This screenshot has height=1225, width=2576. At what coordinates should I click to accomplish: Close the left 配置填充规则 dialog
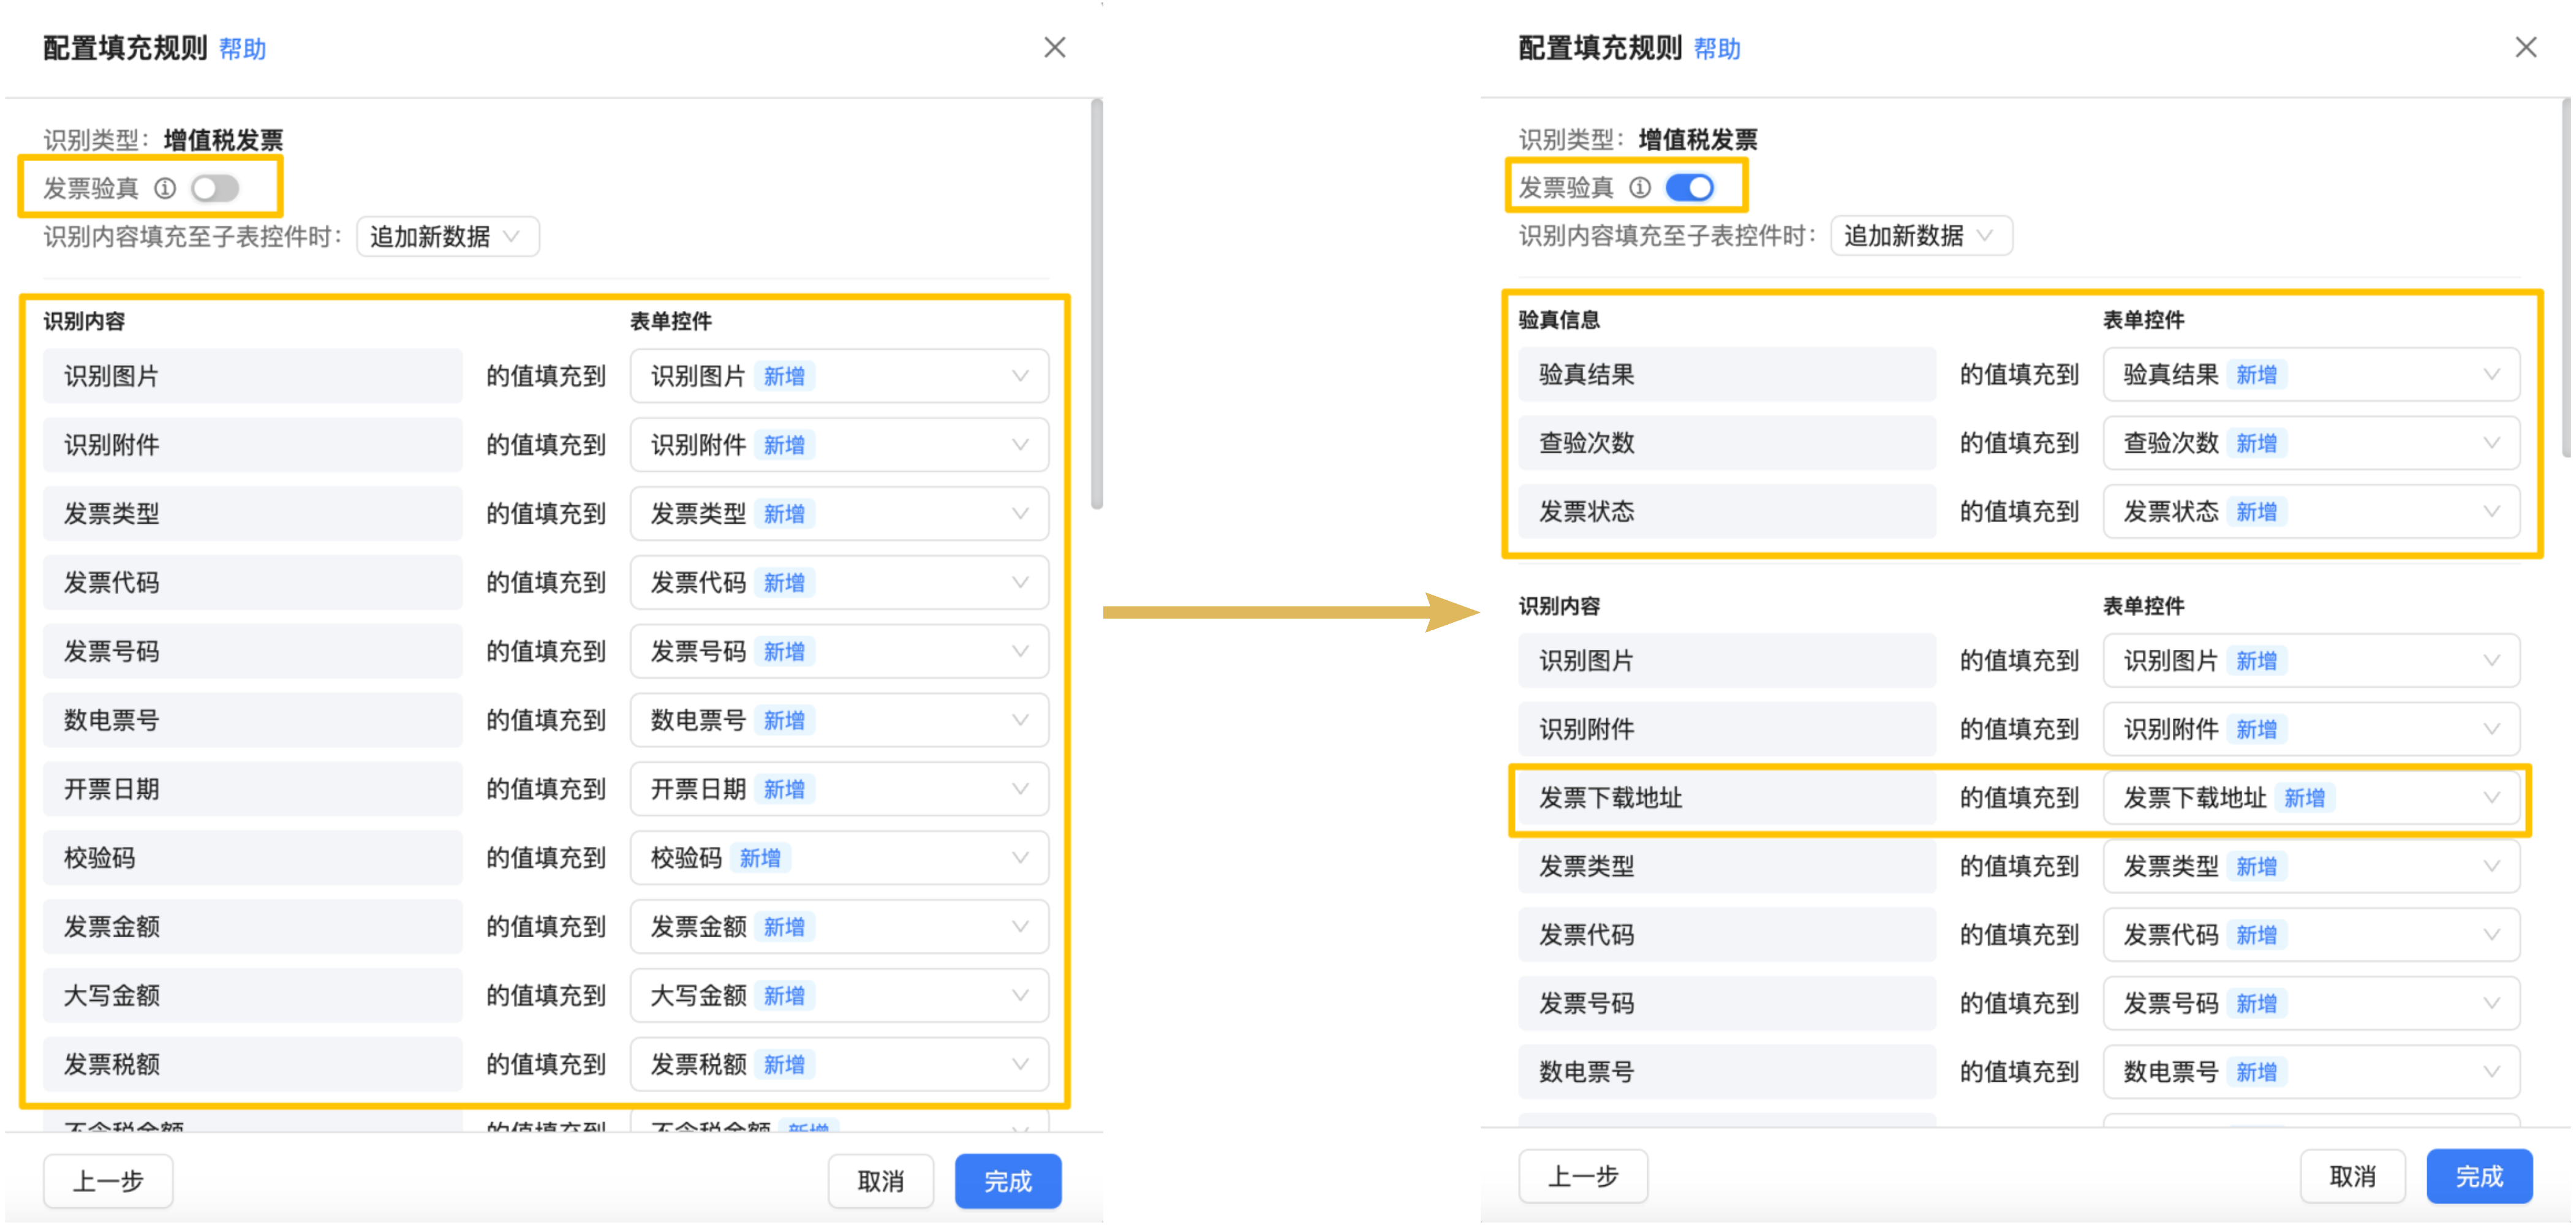[1054, 48]
